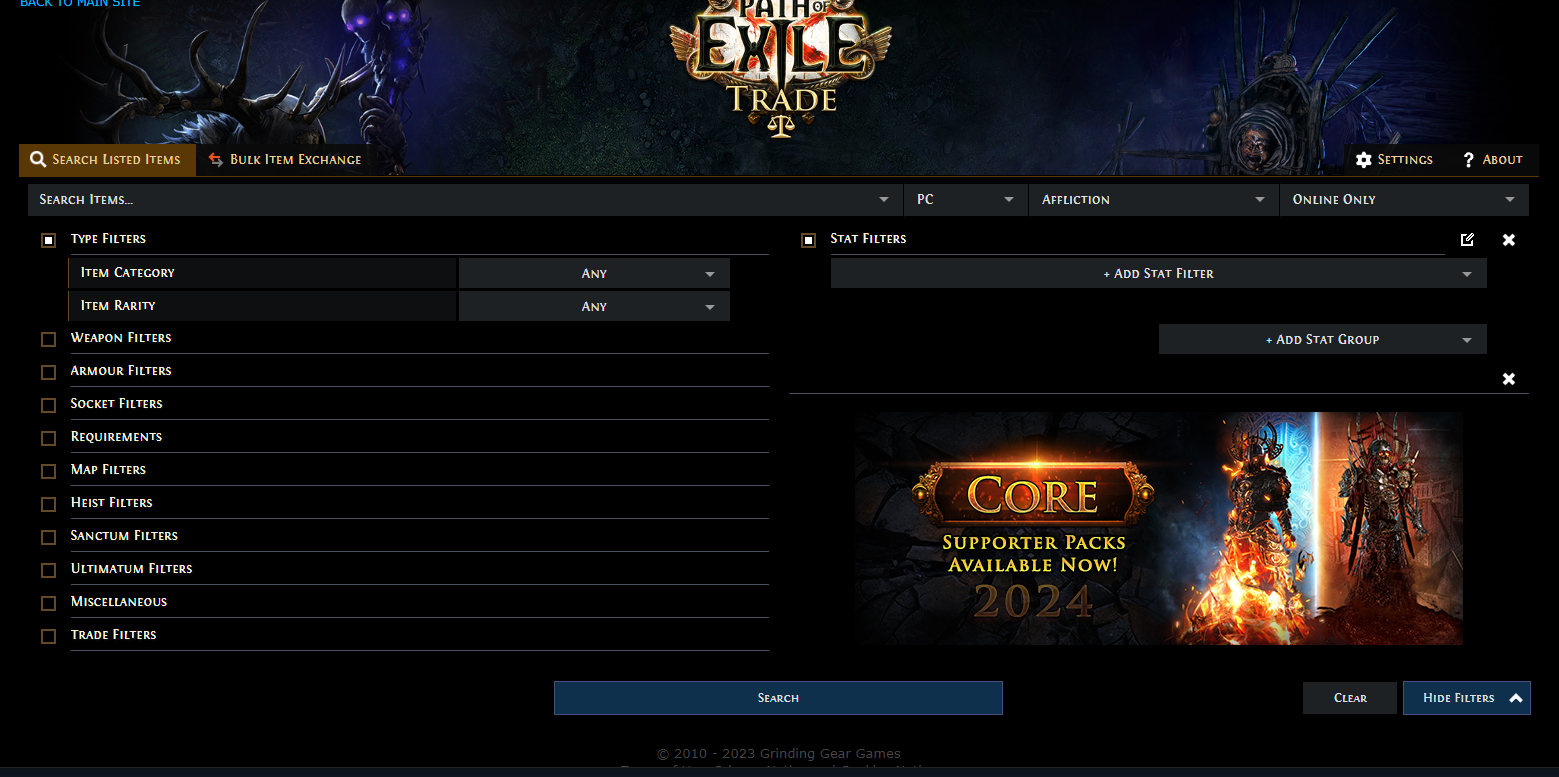Open the Core Supporter Packs banner

1158,528
